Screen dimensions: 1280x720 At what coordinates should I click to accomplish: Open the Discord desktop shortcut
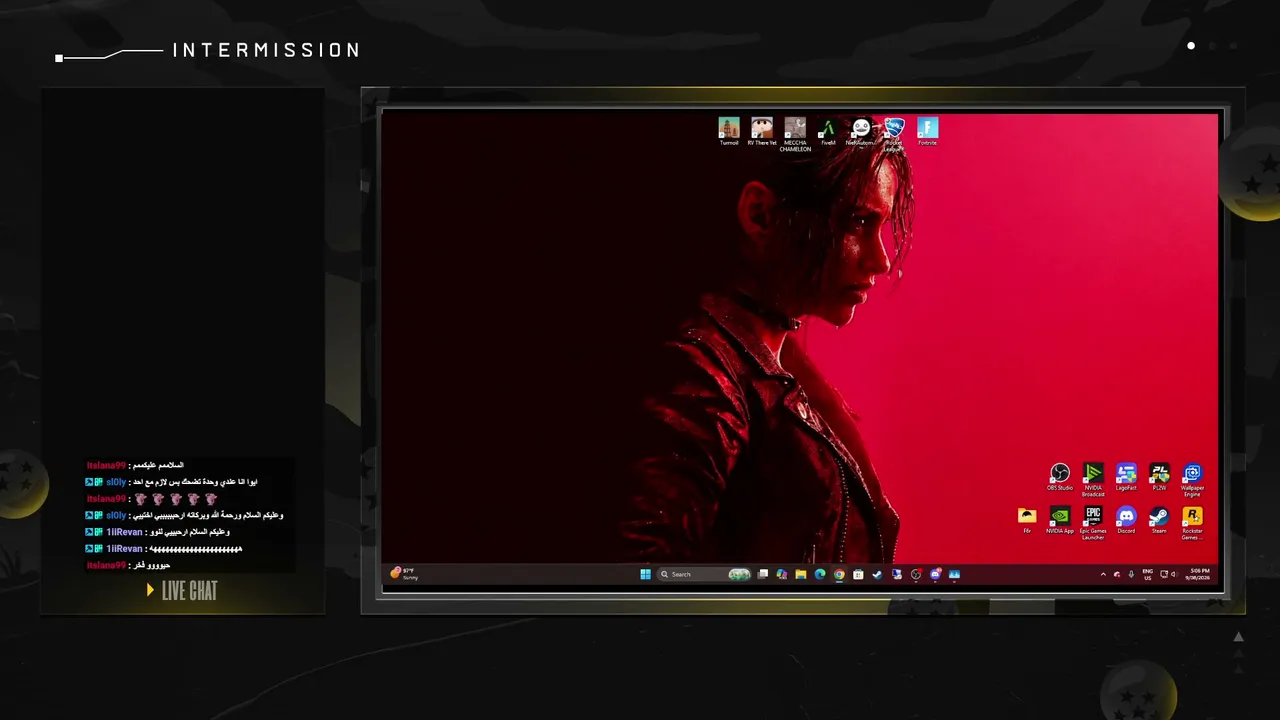(x=1126, y=520)
